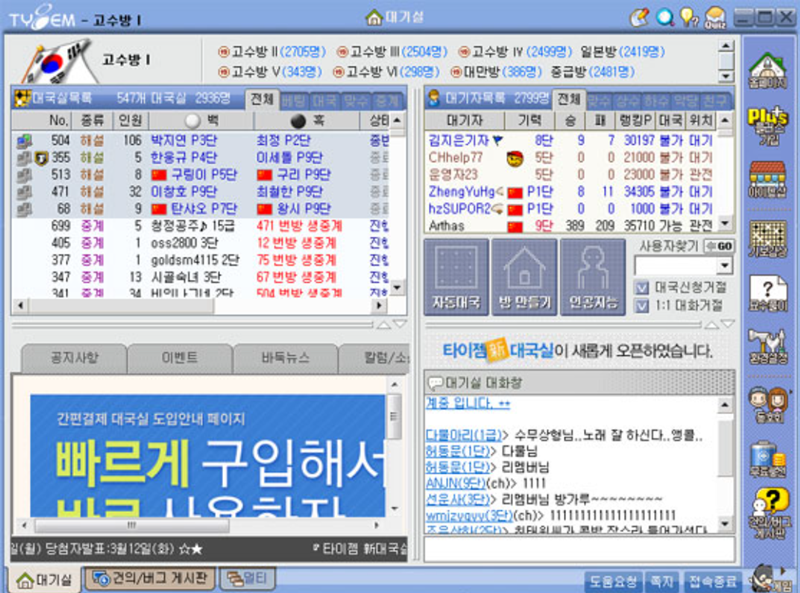Open the 게임 icon at sidebar bottom
This screenshot has height=593, width=800.
coord(771,579)
